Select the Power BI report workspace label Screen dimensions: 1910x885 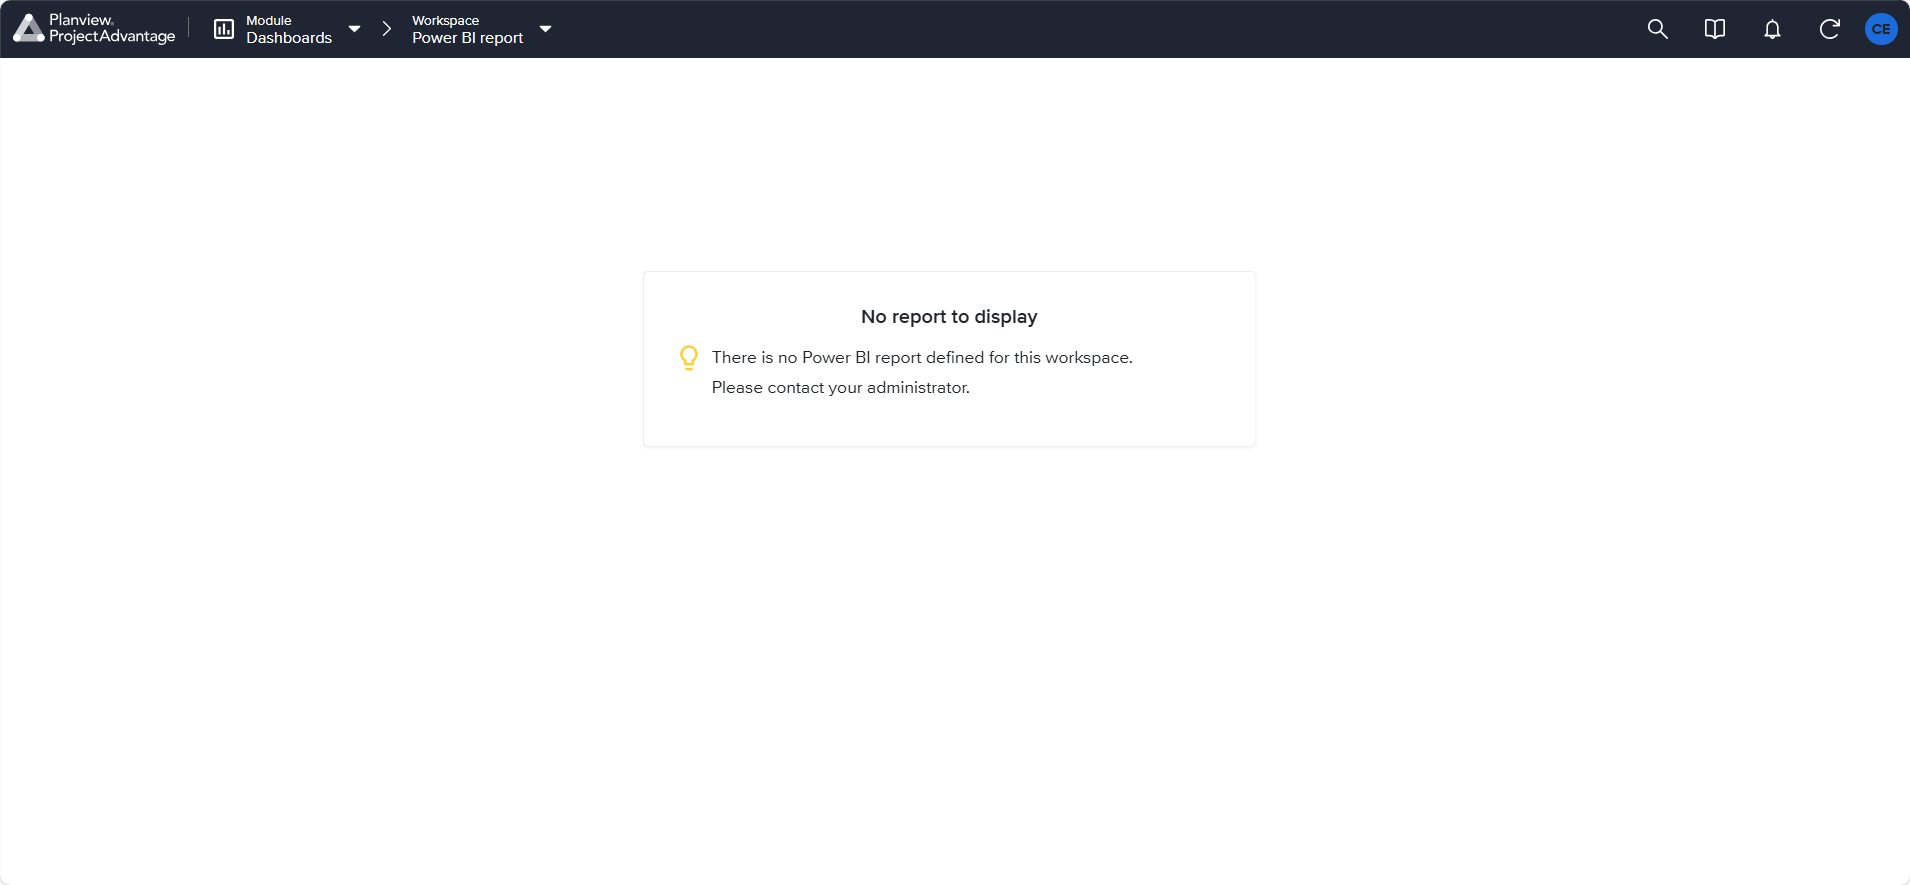467,38
